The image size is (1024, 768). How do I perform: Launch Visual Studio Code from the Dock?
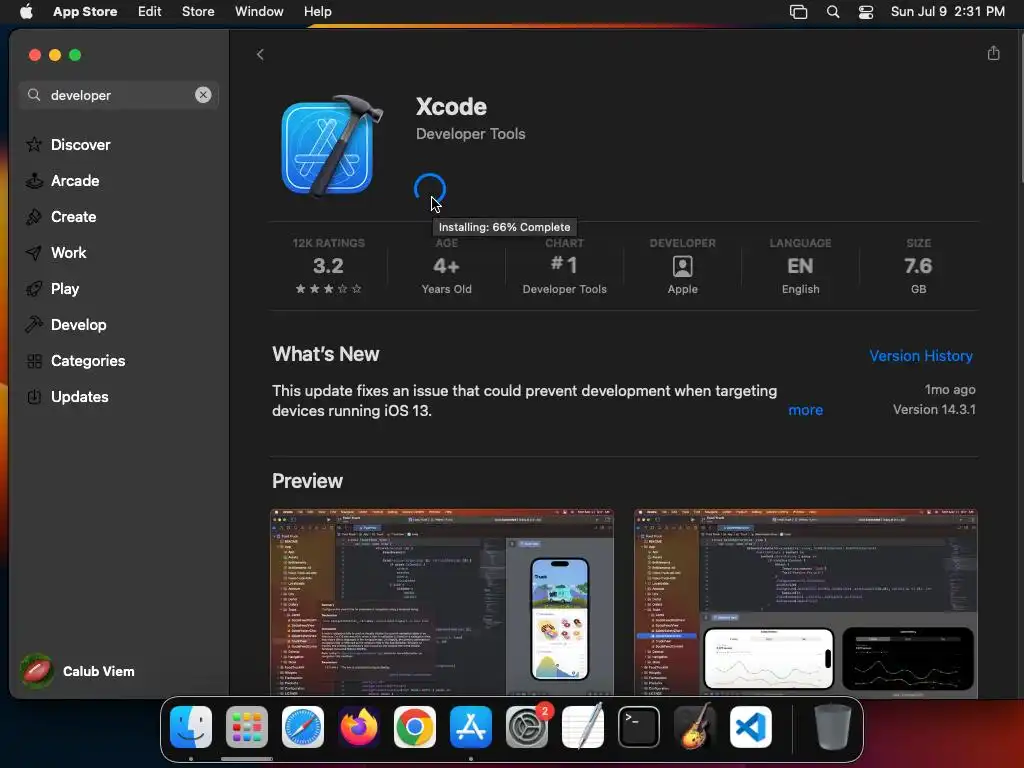[751, 727]
